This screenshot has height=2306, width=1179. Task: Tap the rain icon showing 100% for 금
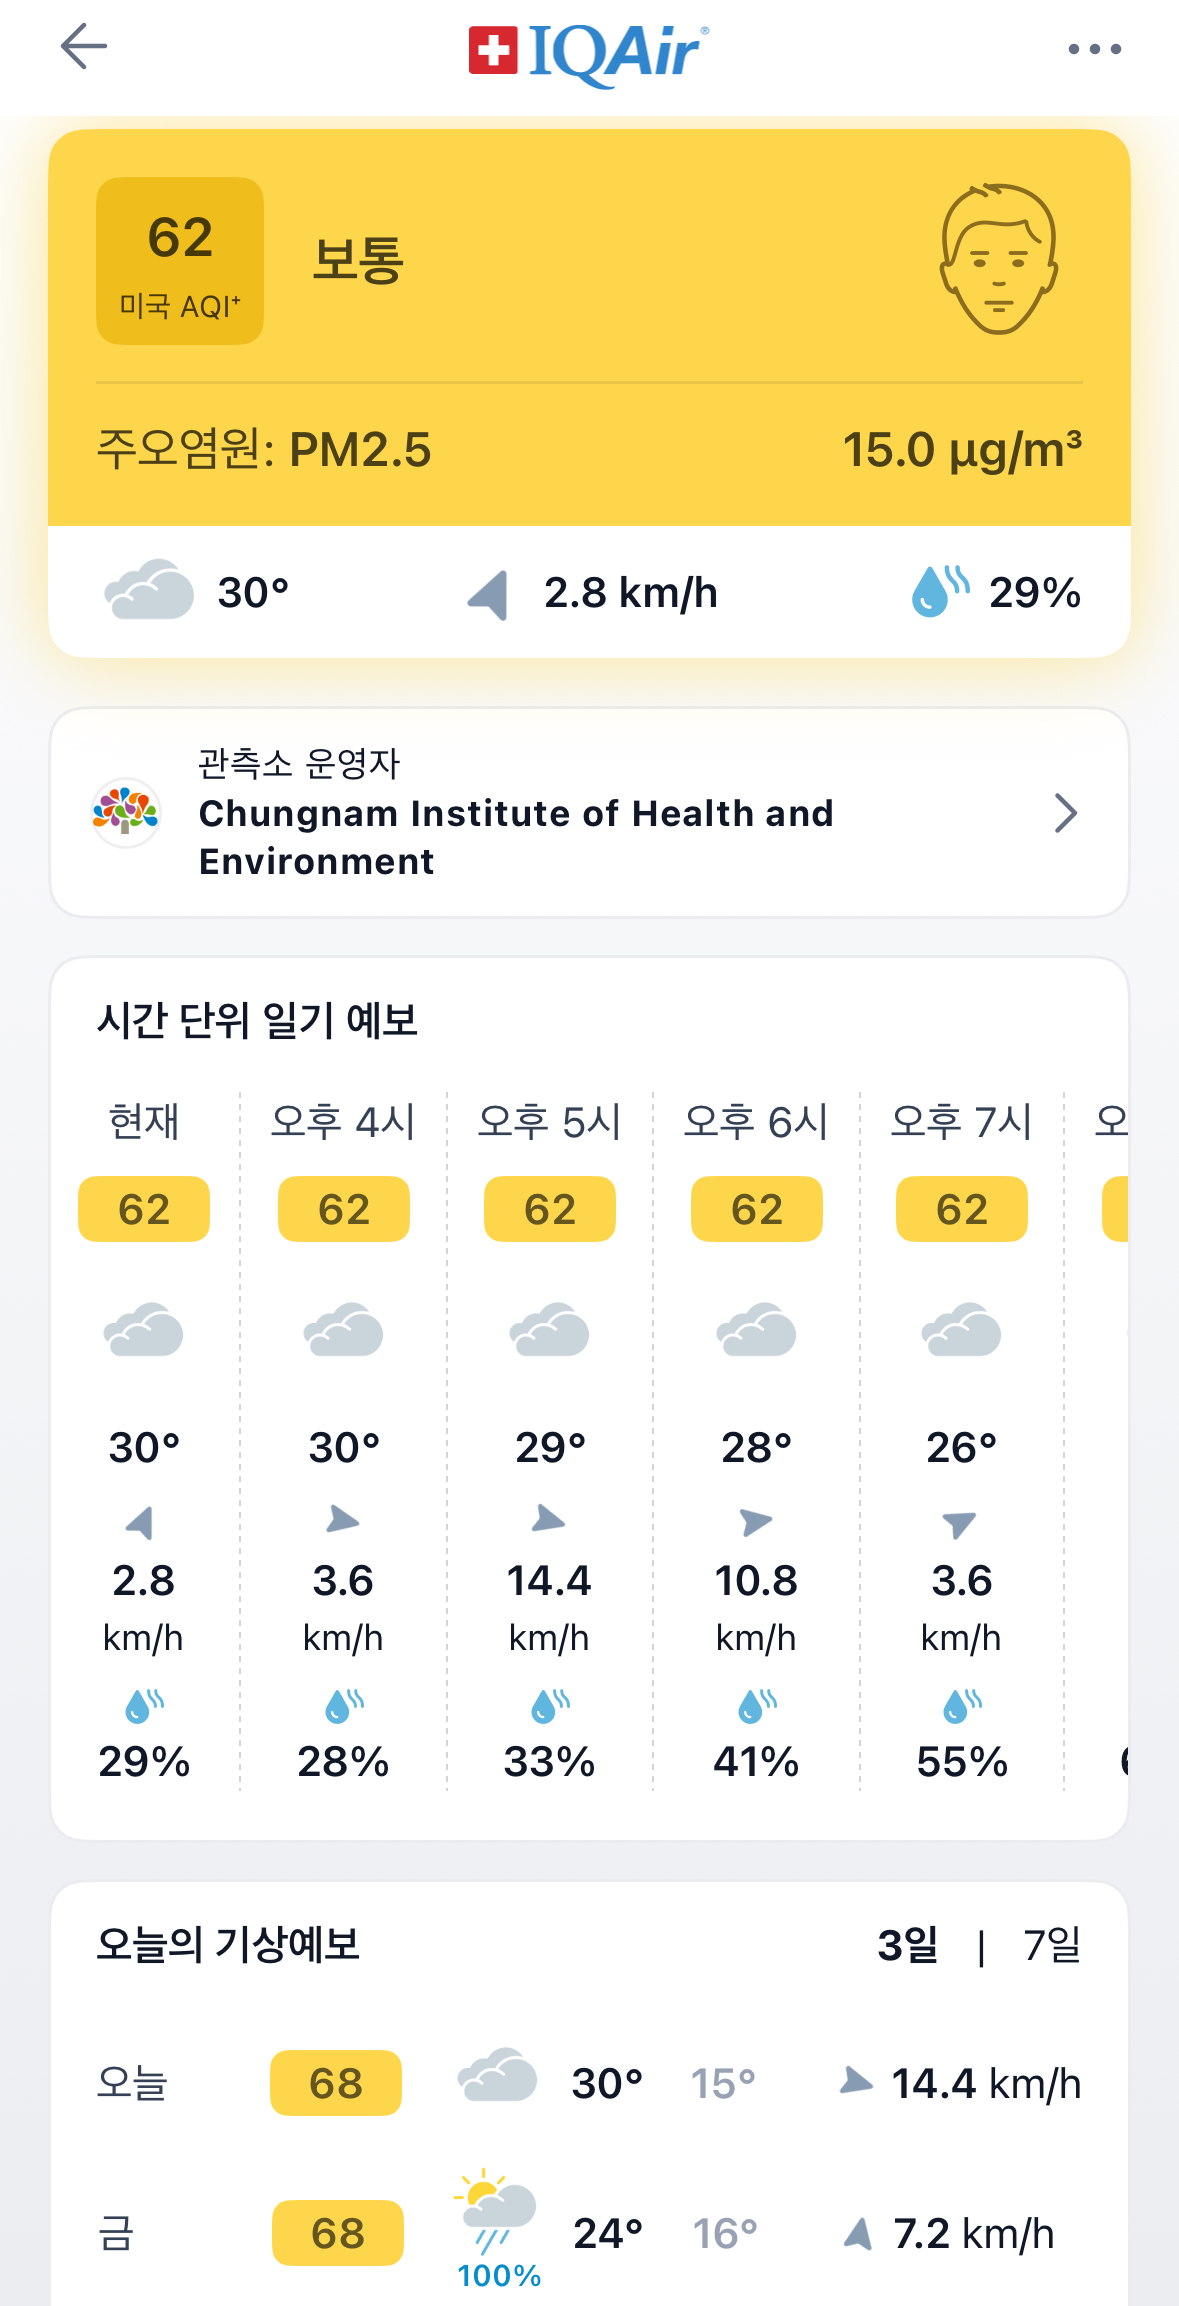[x=492, y=2228]
